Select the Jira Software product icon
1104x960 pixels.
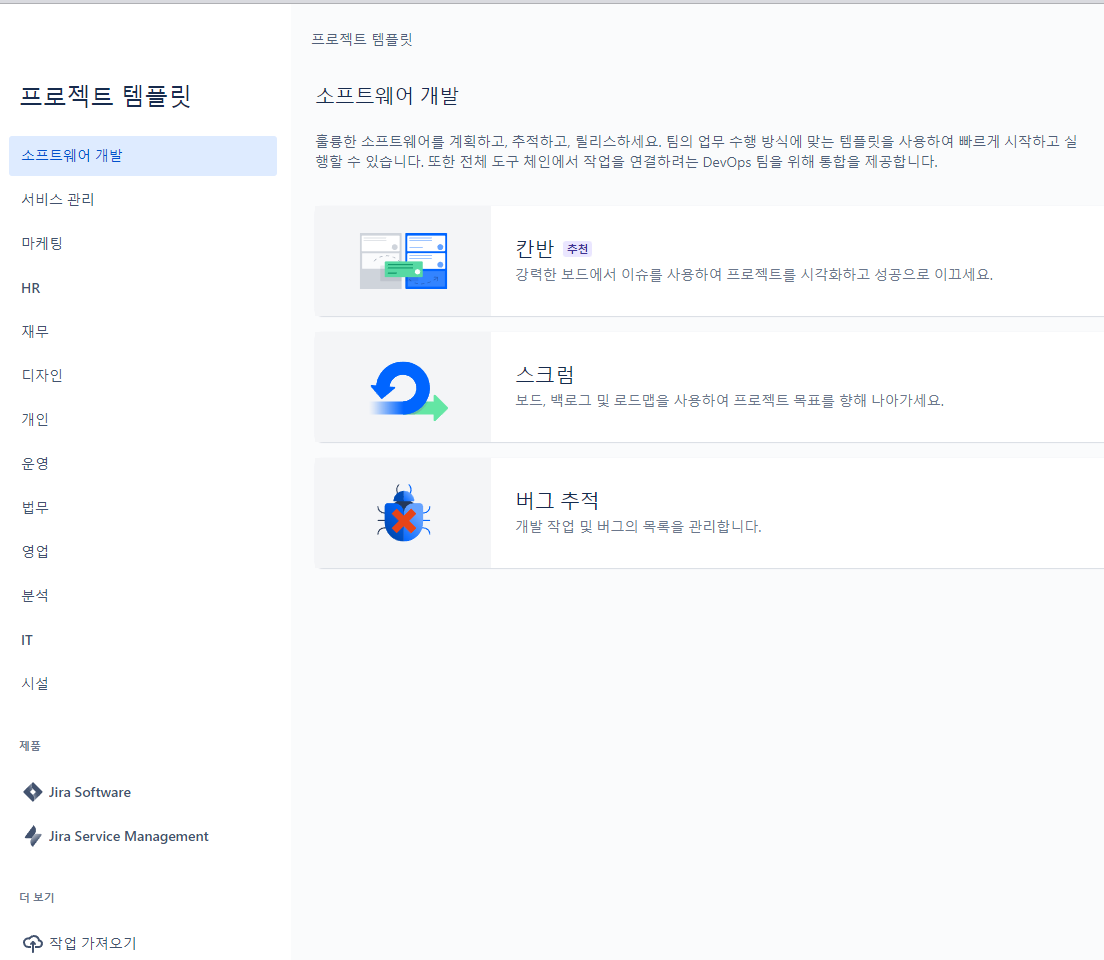click(31, 792)
